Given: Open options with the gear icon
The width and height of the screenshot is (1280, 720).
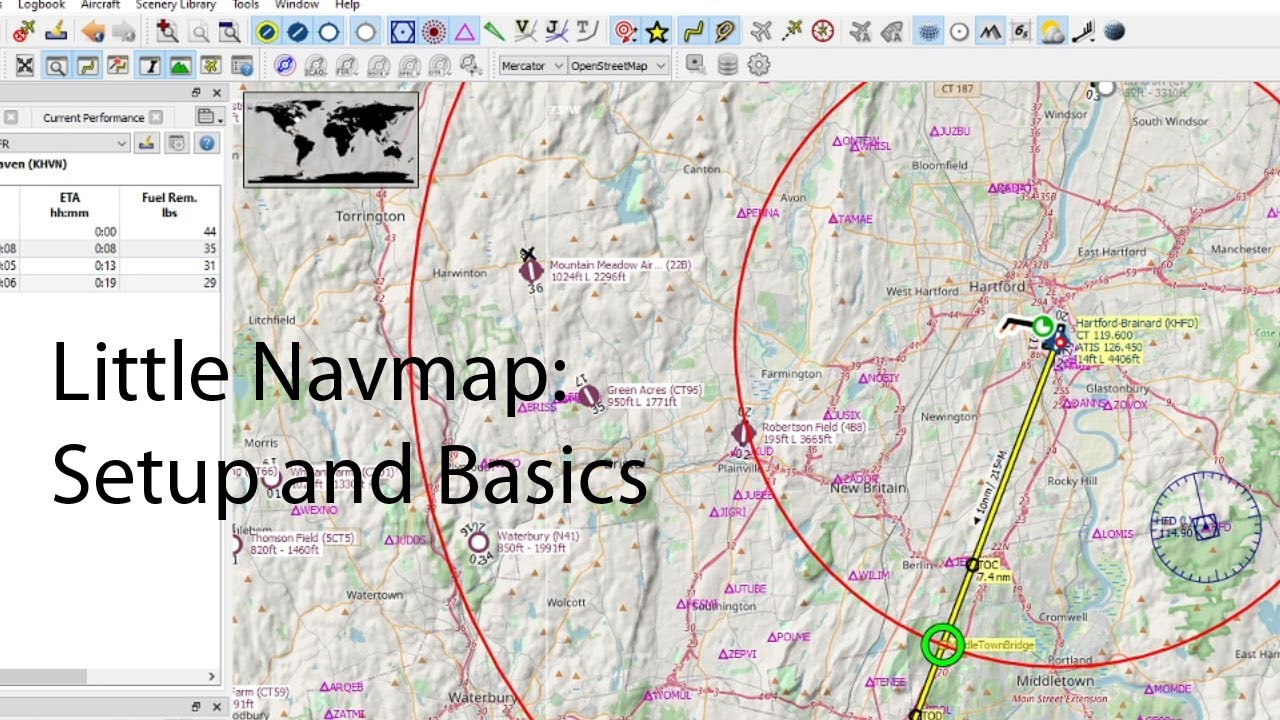Looking at the screenshot, I should pyautogui.click(x=759, y=66).
